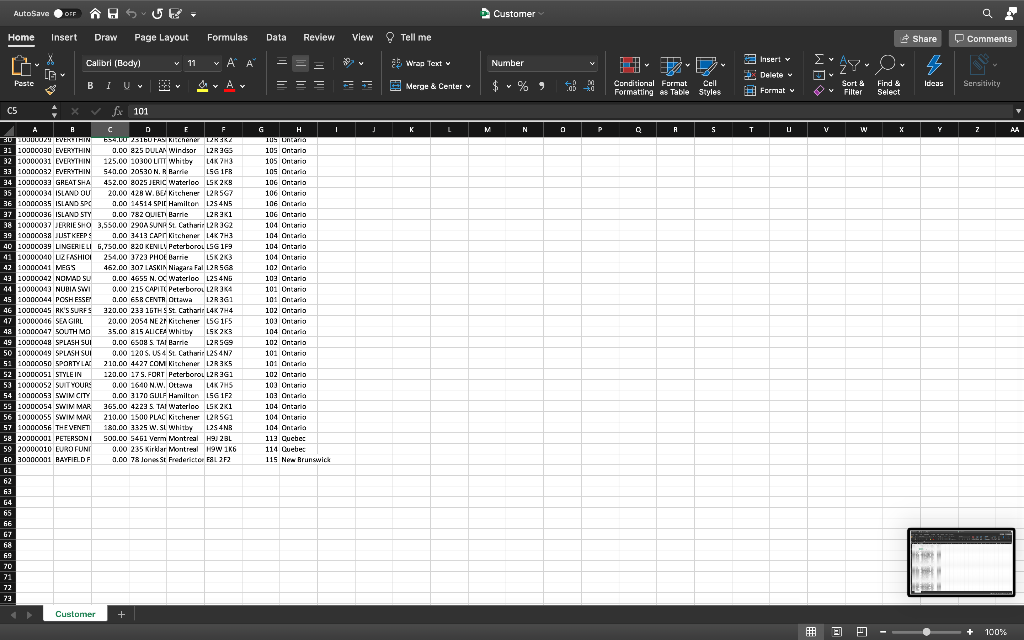Enable Wrap Text for selected cells

click(424, 63)
